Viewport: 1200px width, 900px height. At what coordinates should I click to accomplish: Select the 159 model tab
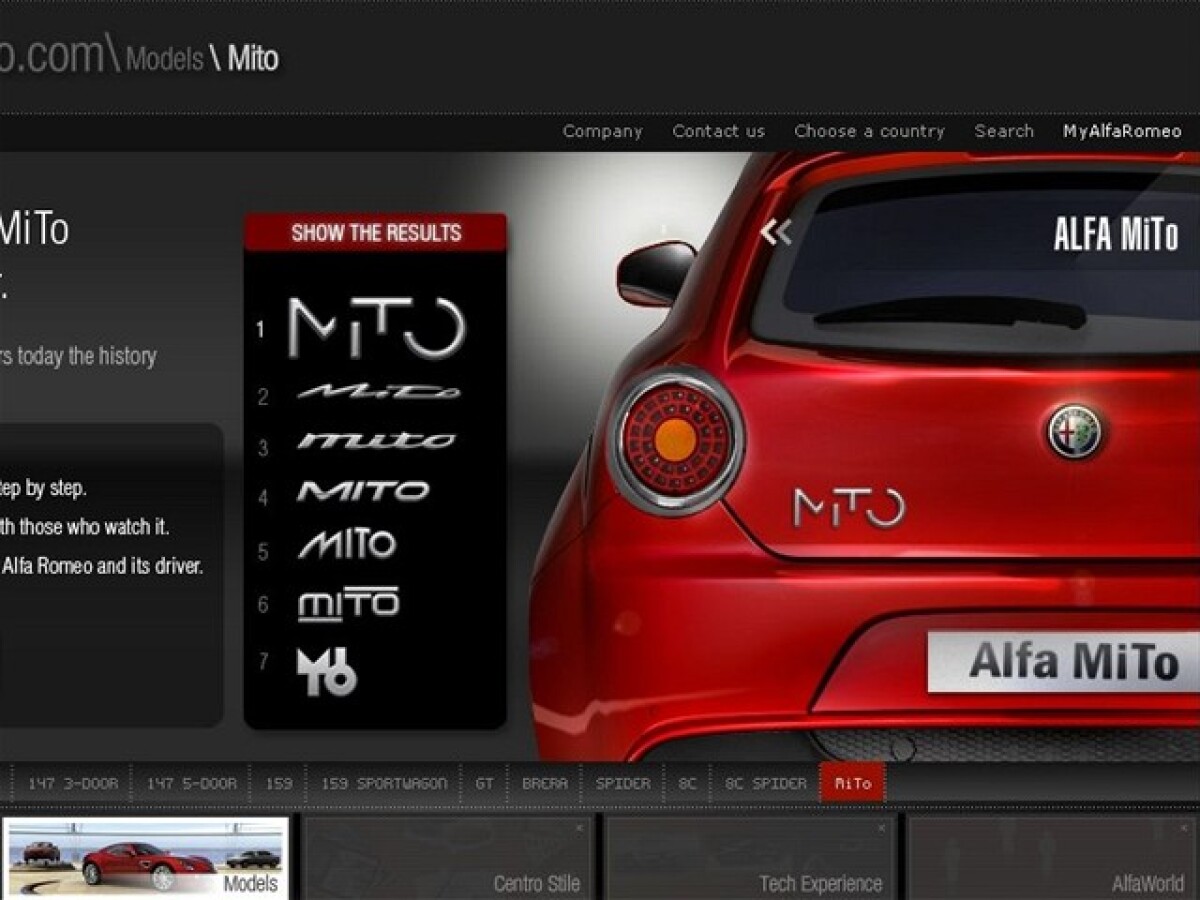pyautogui.click(x=278, y=783)
